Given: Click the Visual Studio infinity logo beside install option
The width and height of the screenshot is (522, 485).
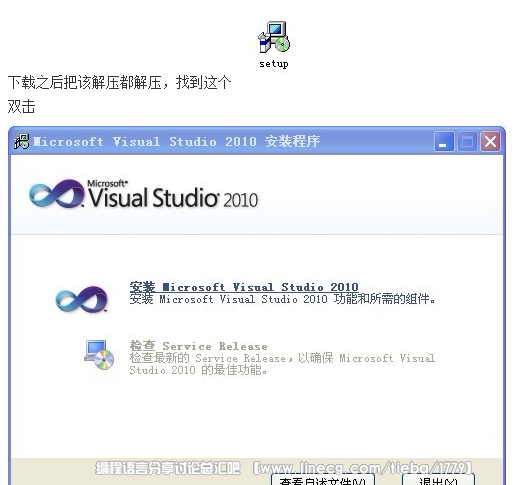Looking at the screenshot, I should (x=82, y=299).
